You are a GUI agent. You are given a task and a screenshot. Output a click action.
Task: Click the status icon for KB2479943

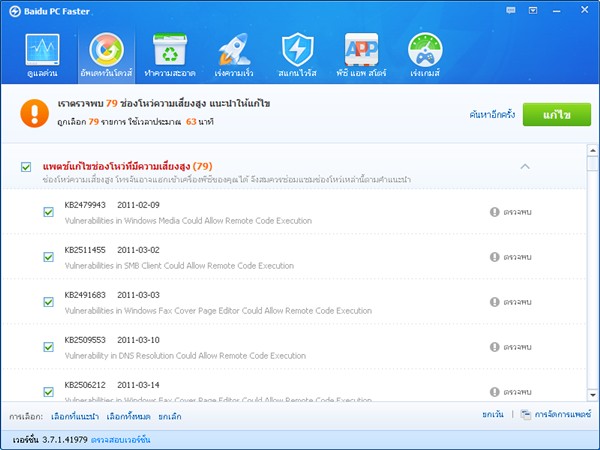pyautogui.click(x=495, y=212)
